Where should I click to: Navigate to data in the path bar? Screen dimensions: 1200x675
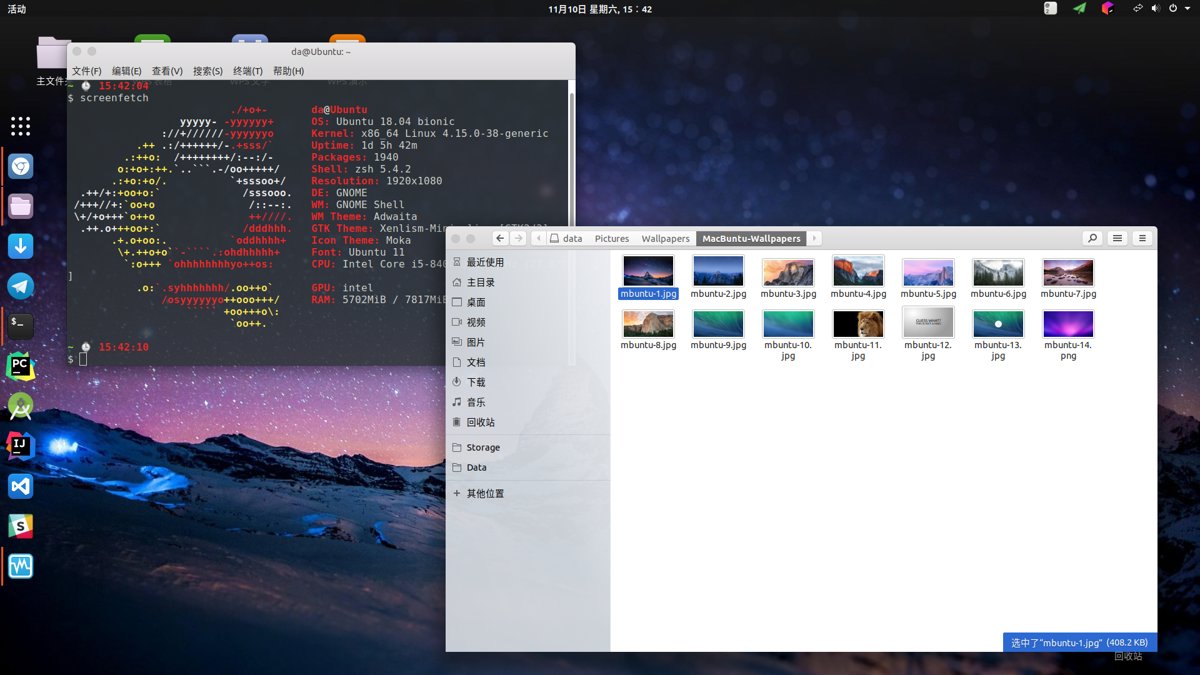point(566,238)
